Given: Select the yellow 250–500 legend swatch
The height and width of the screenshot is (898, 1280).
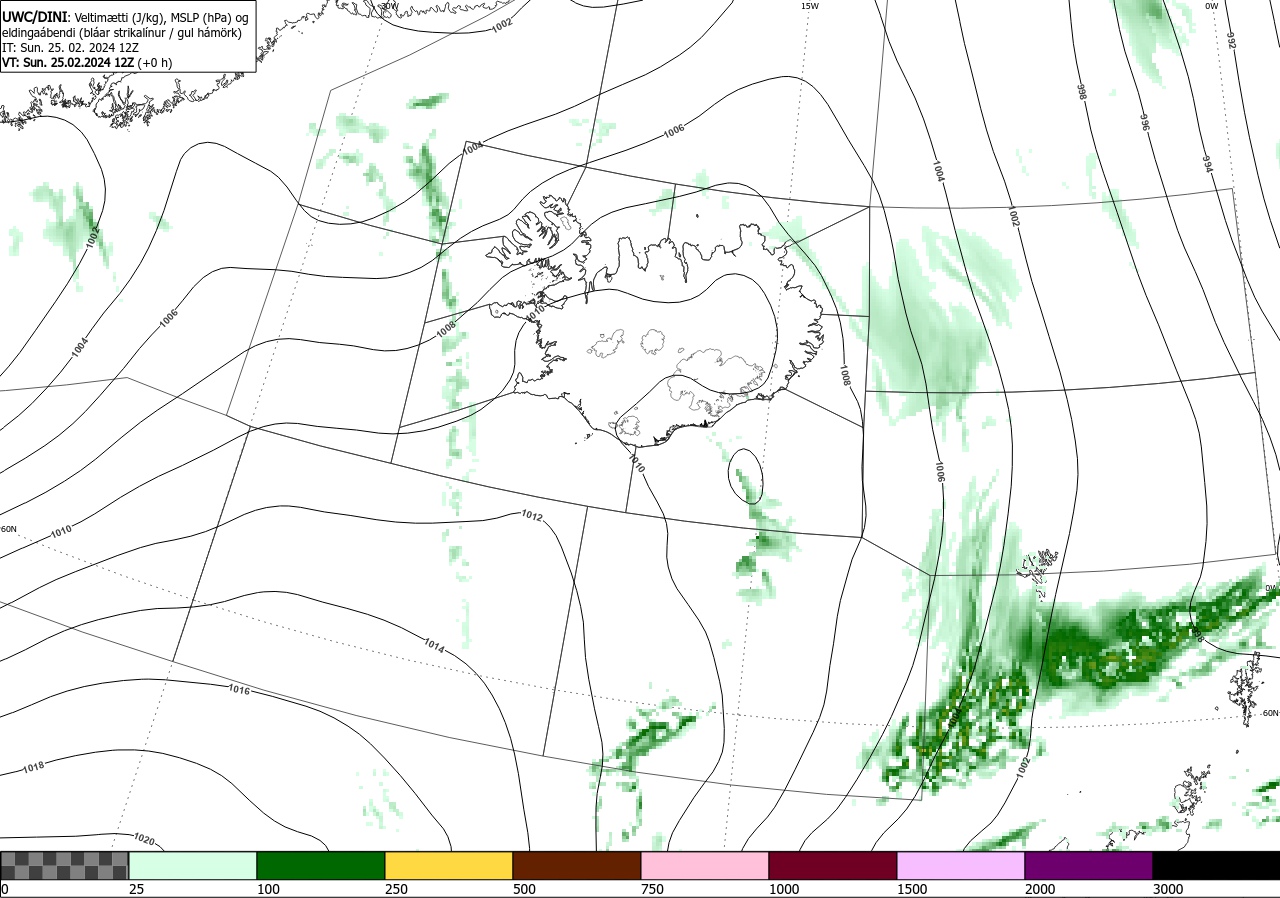Looking at the screenshot, I should [x=449, y=865].
